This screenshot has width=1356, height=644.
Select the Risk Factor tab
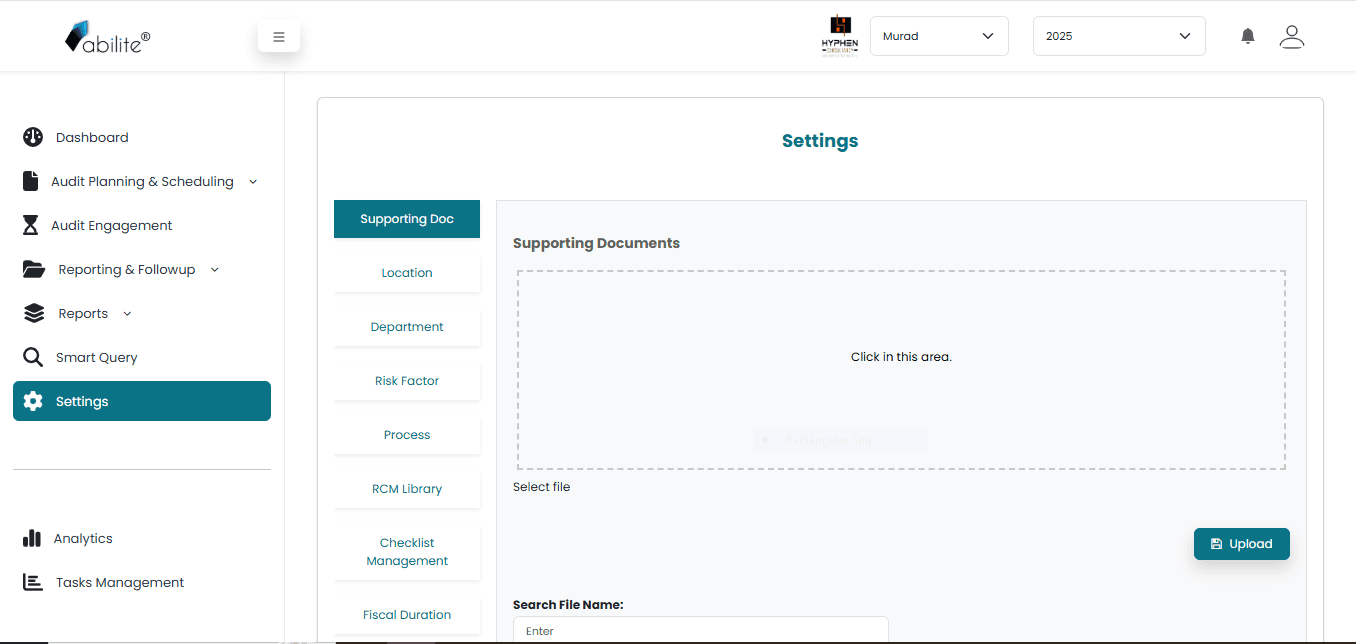click(x=407, y=381)
